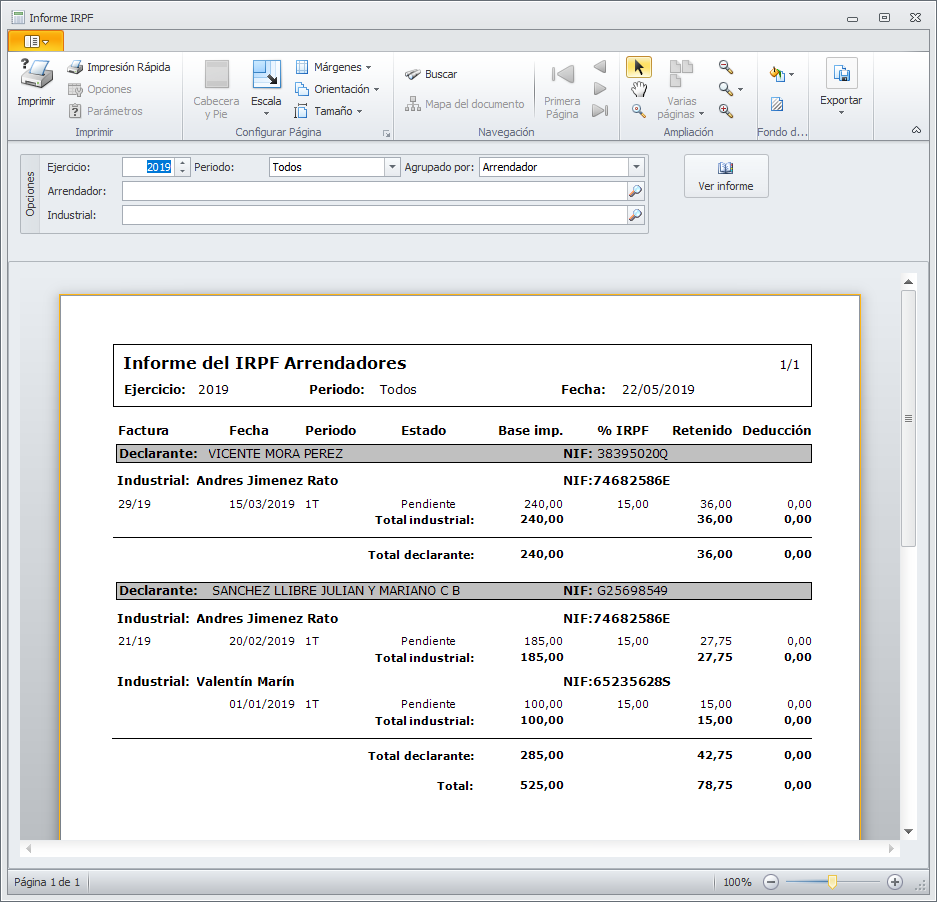Click the watermark icon in Fondo group
The image size is (937, 902).
(777, 104)
